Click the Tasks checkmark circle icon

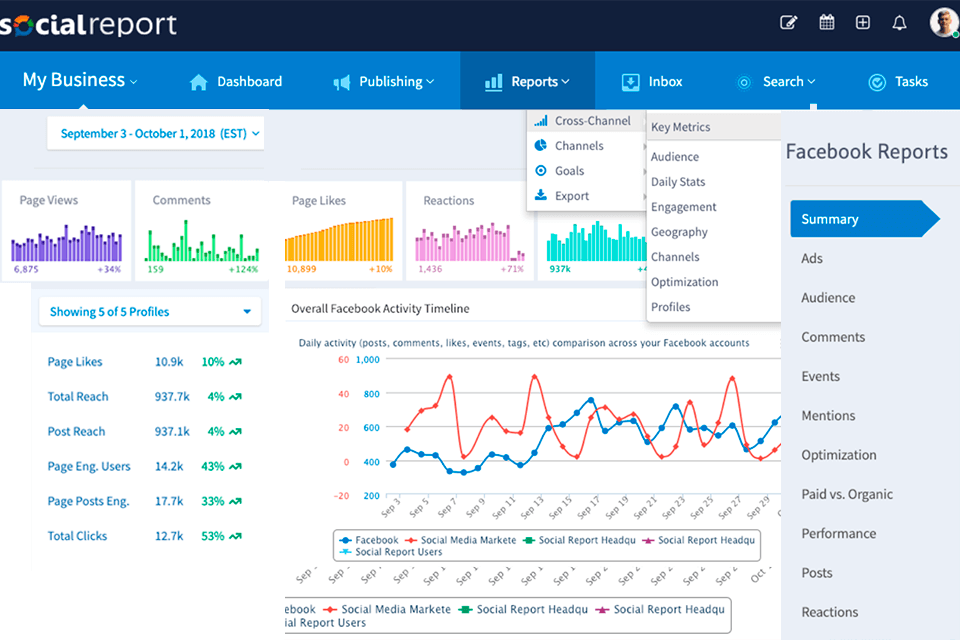coord(877,82)
